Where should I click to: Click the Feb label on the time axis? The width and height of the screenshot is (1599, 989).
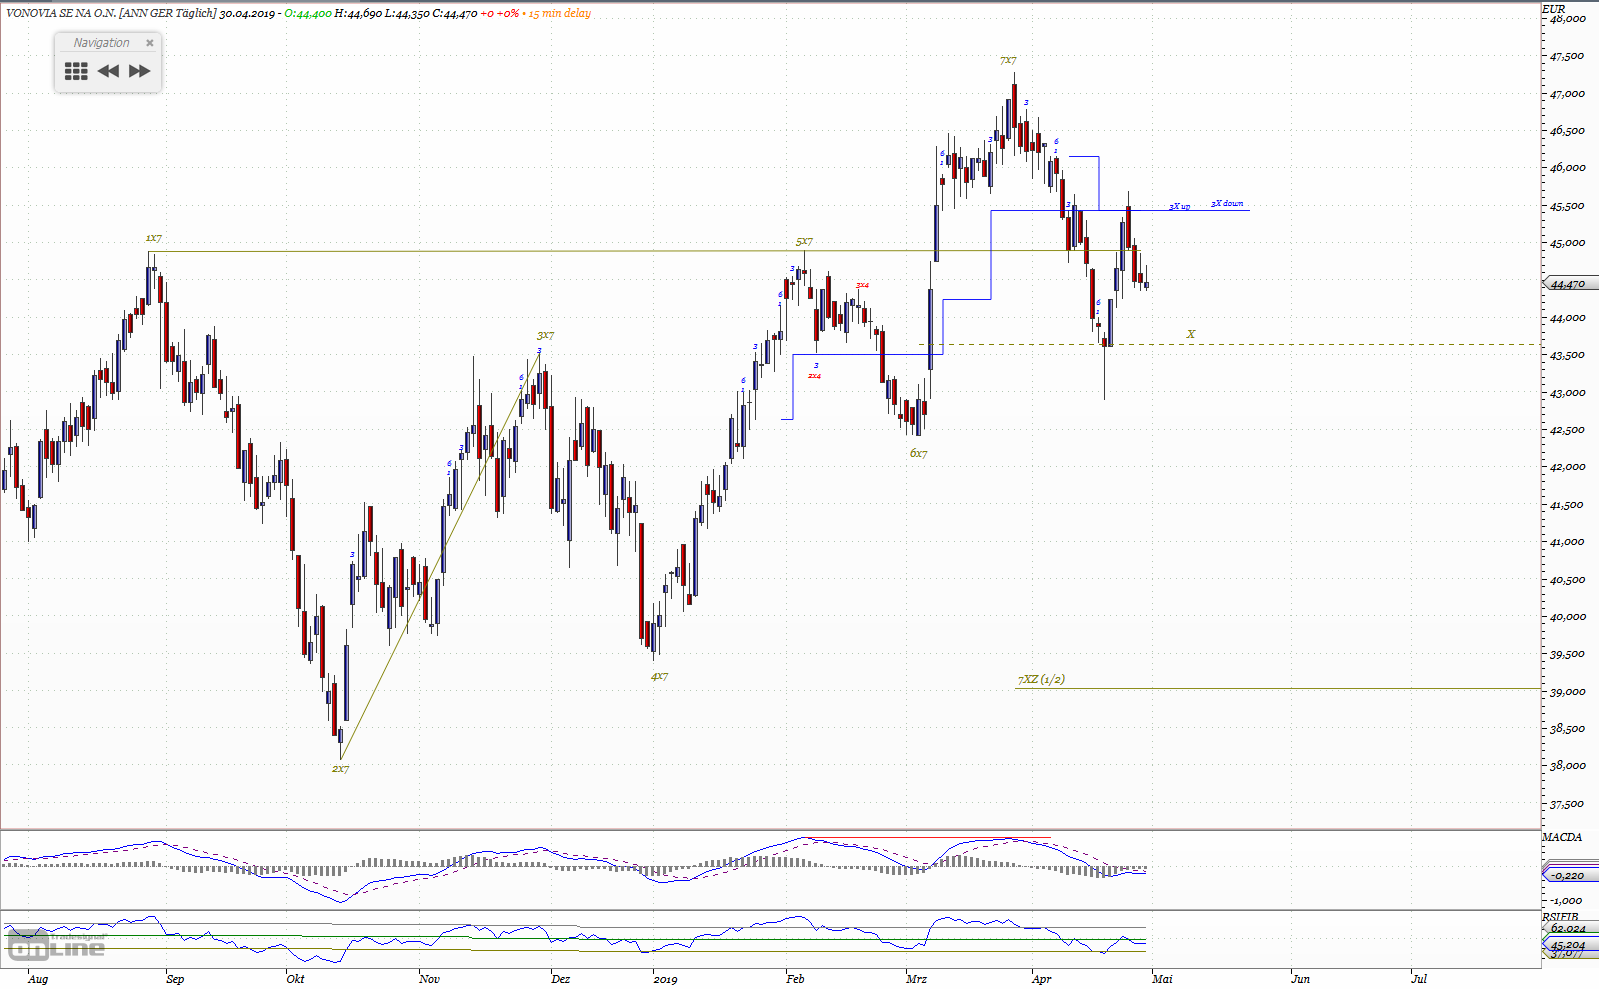click(795, 979)
